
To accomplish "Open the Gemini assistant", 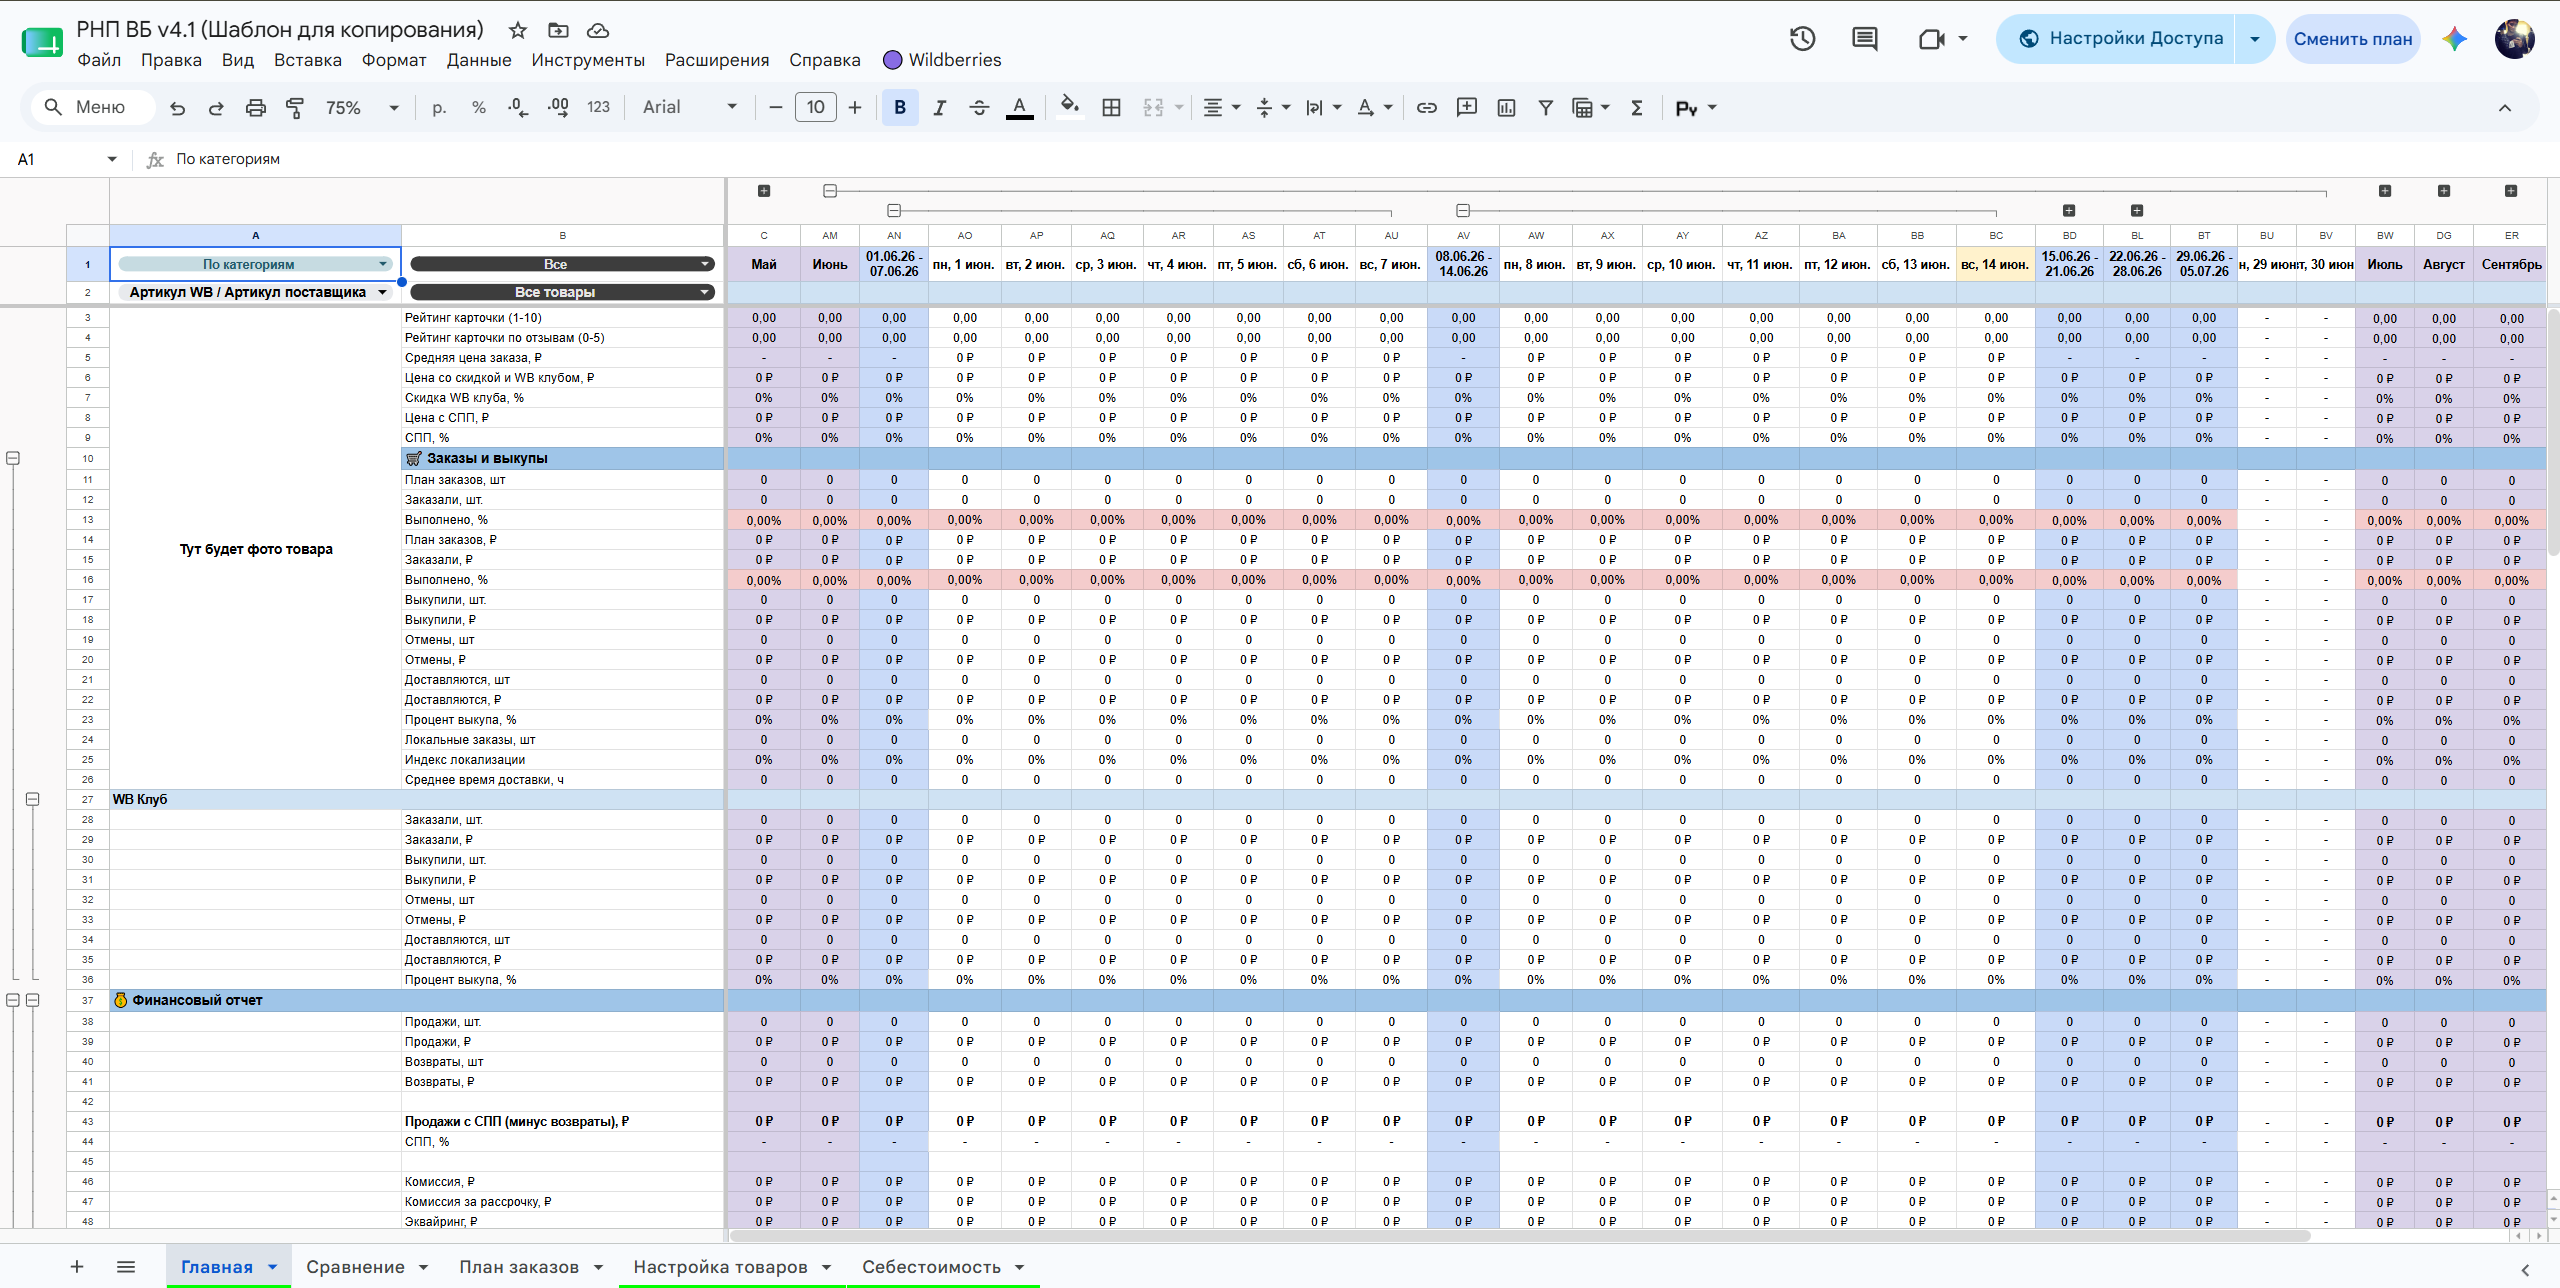I will (2455, 39).
